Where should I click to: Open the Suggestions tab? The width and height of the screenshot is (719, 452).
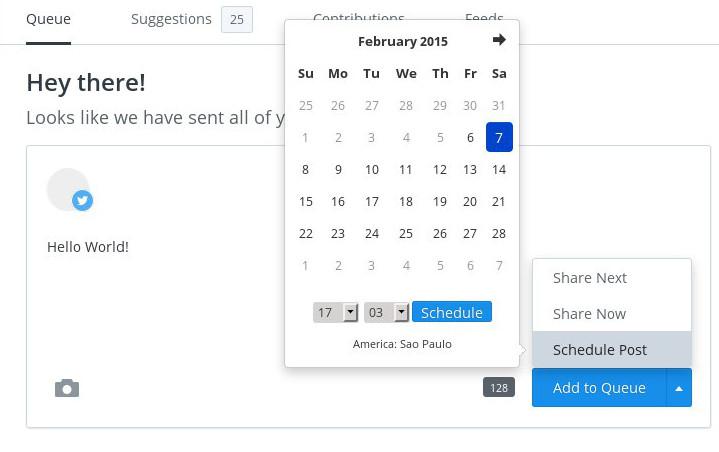(x=171, y=19)
